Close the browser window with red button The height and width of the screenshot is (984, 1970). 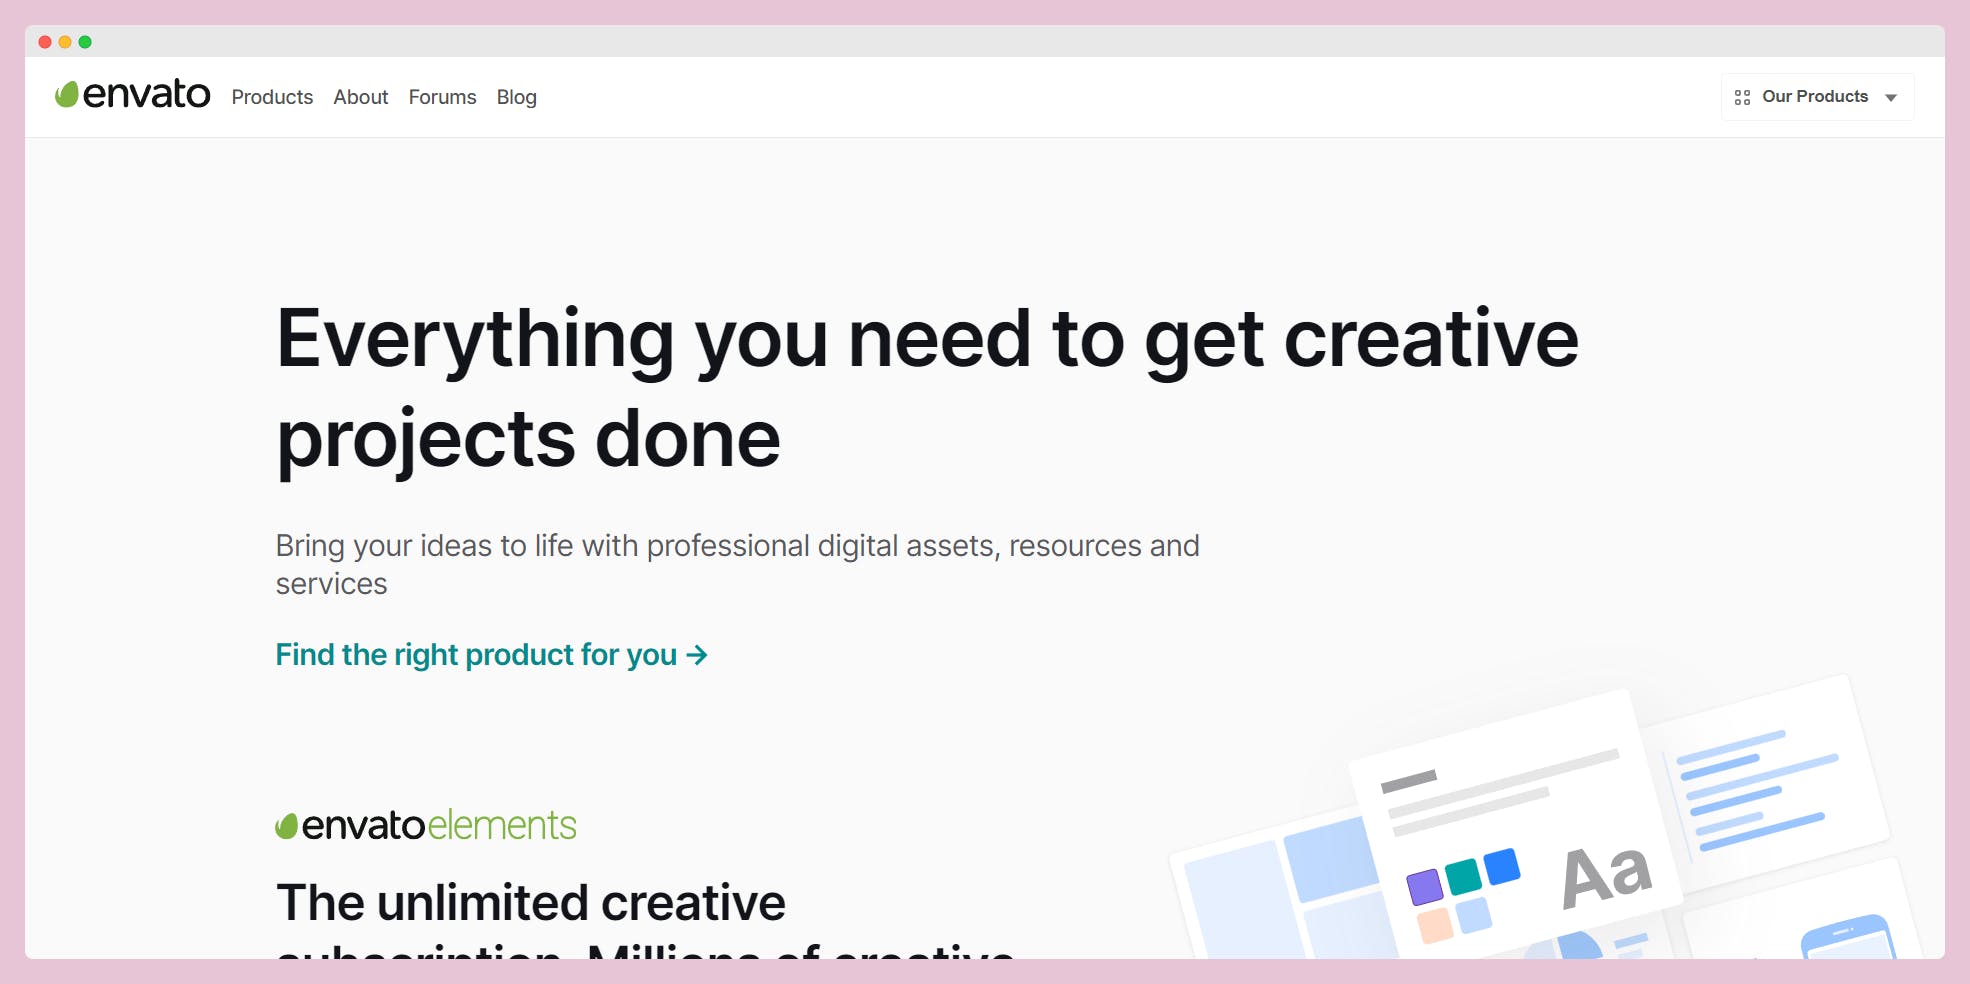pyautogui.click(x=45, y=42)
